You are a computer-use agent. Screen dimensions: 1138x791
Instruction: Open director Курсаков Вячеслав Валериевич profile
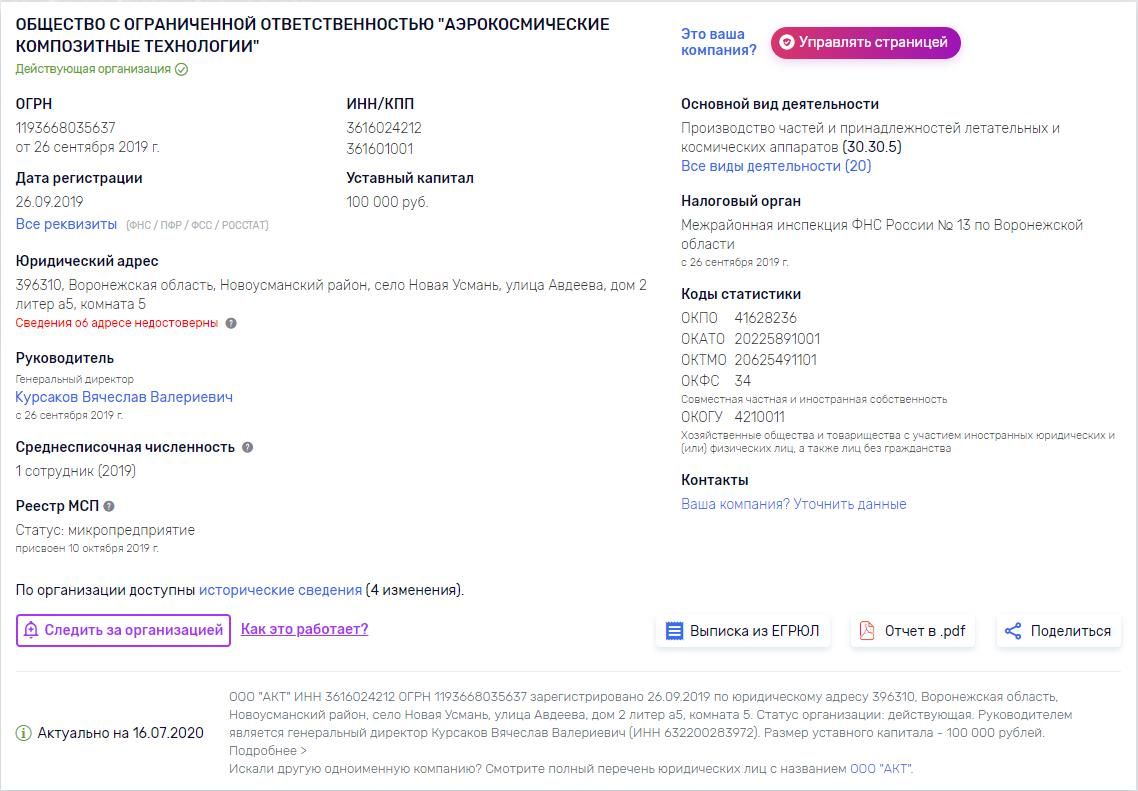click(x=124, y=397)
